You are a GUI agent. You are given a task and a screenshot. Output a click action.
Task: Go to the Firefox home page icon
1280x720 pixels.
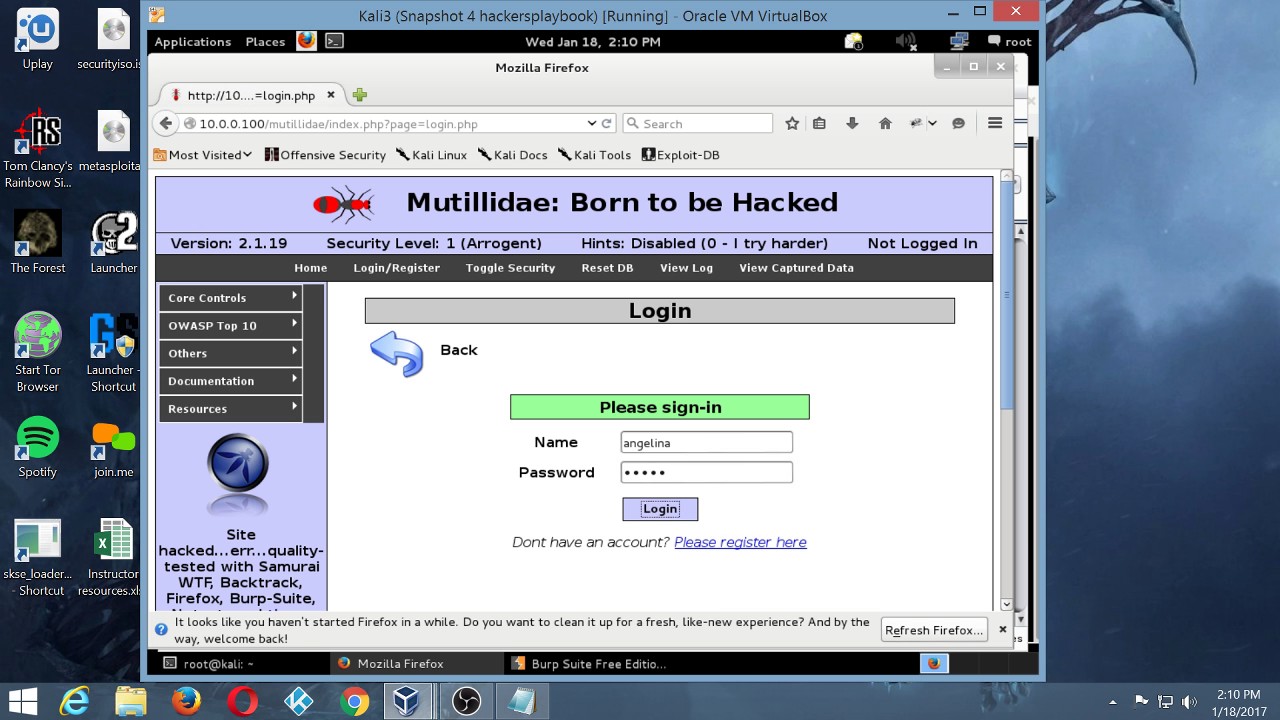click(885, 123)
